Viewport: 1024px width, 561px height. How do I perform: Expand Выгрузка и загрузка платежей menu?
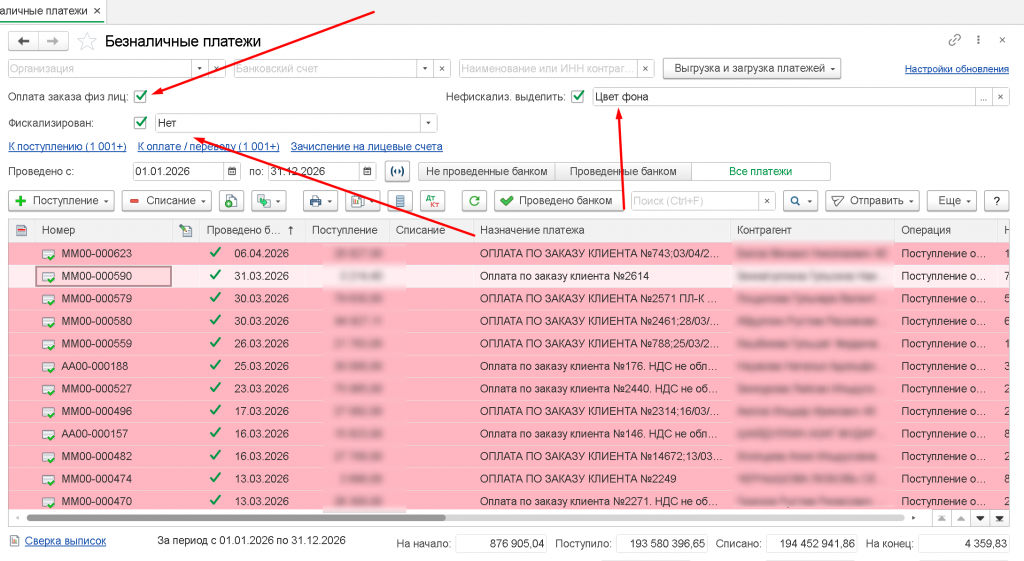pos(751,69)
